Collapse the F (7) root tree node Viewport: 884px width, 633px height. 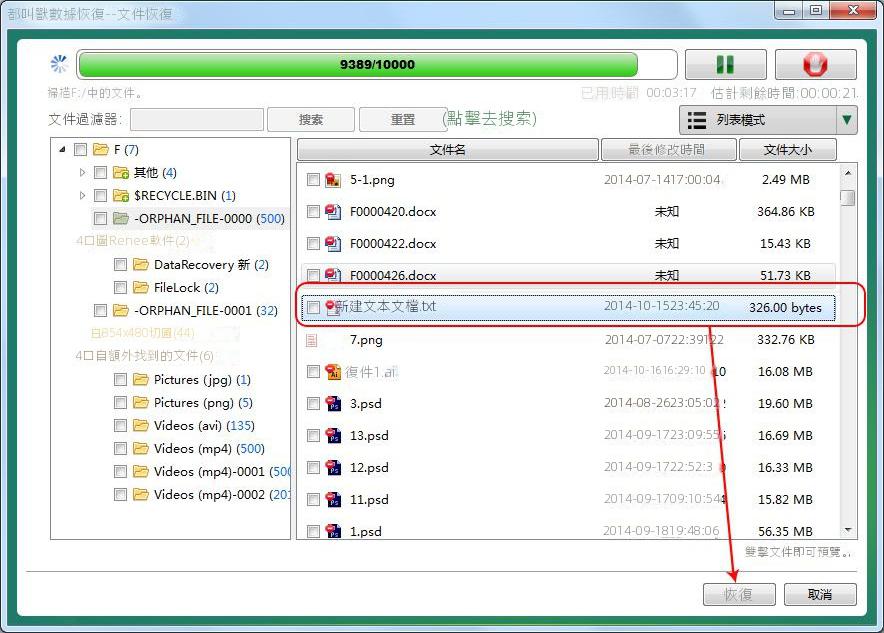tap(62, 149)
